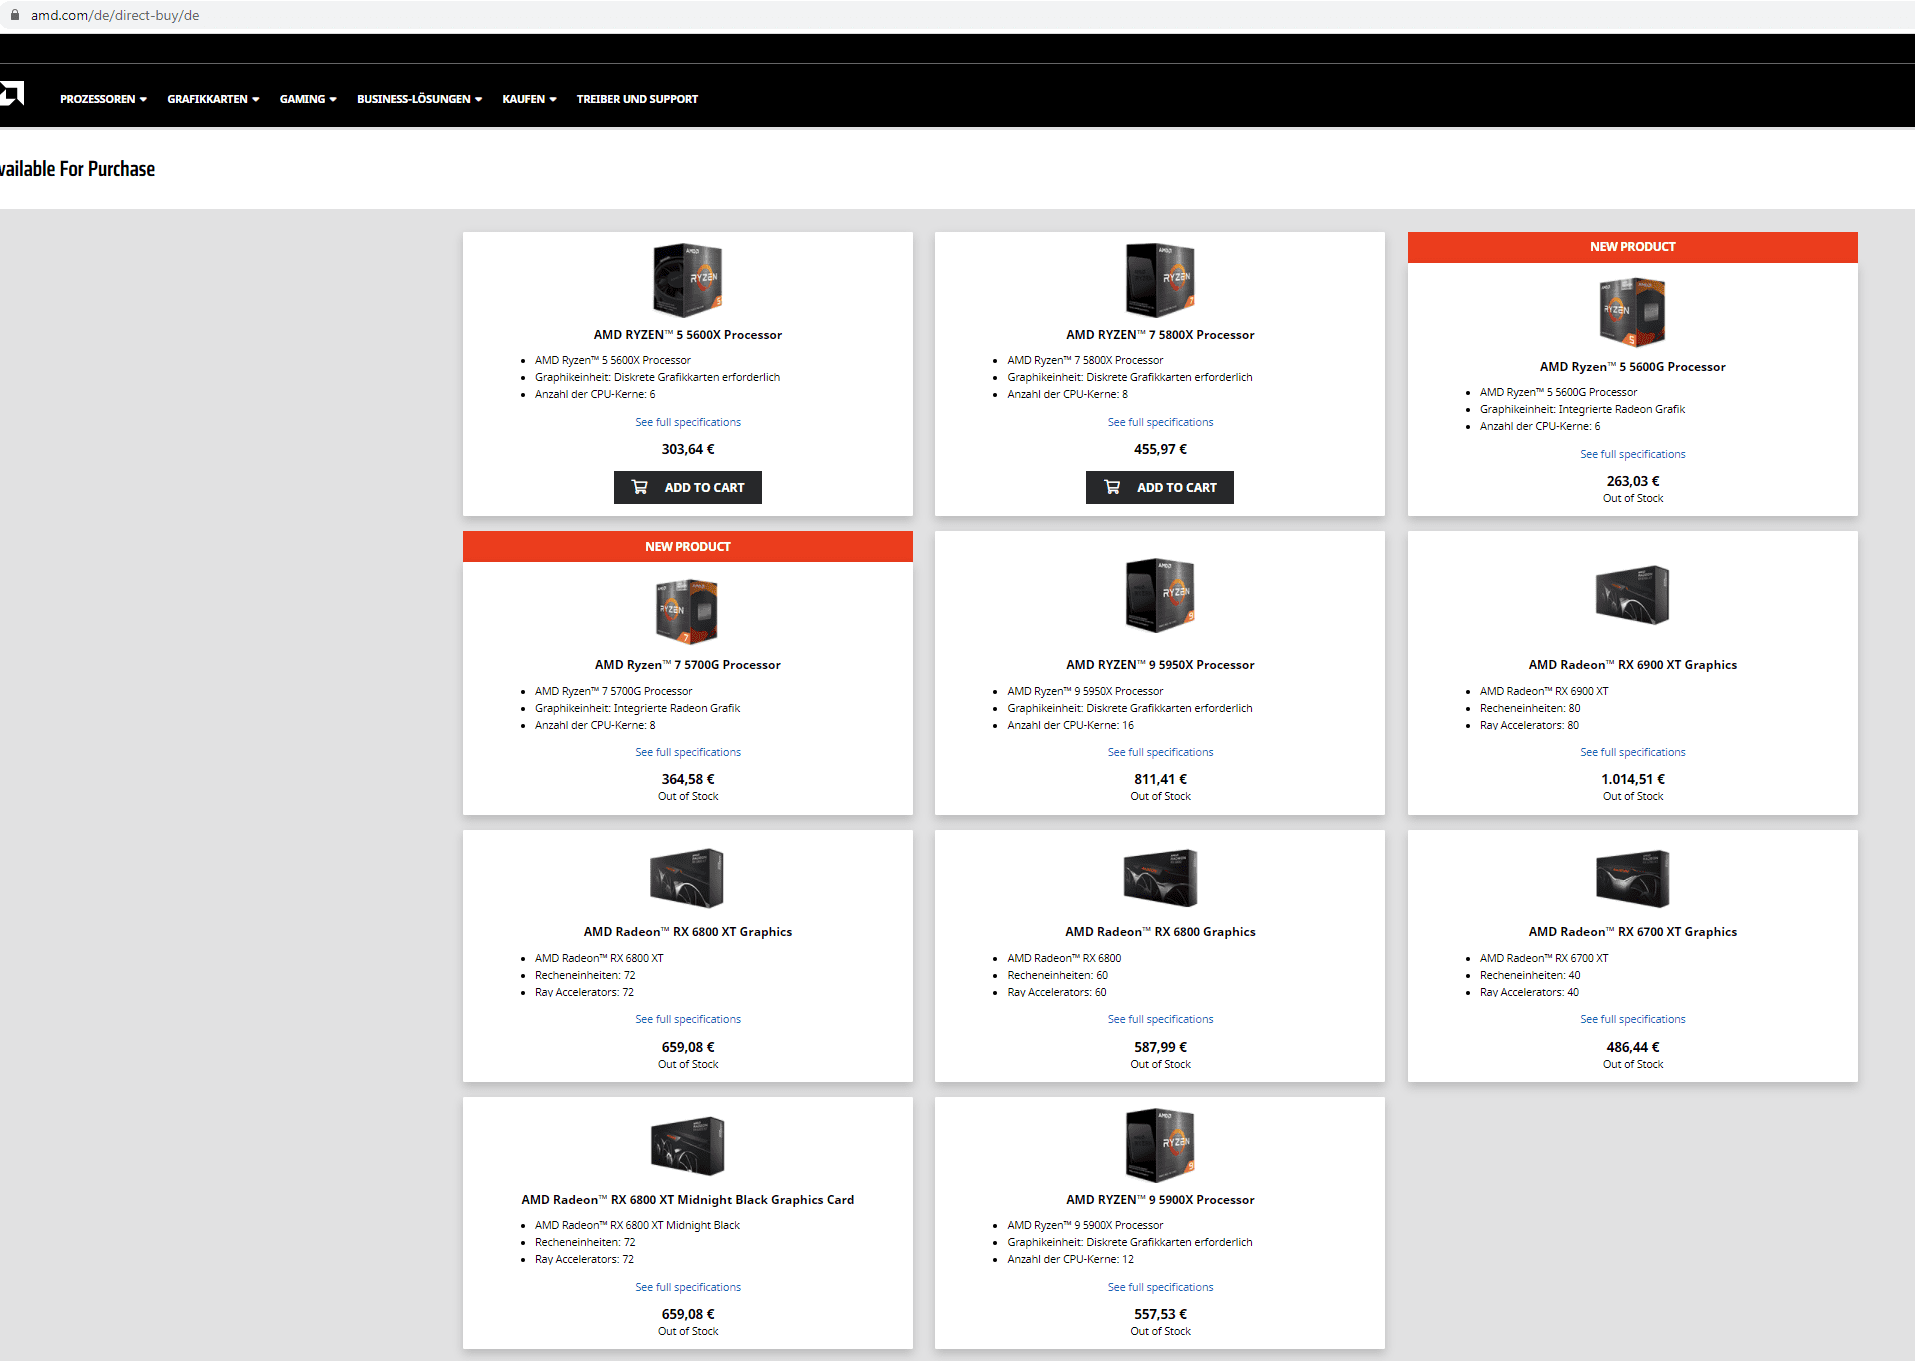
Task: Click the 364,58 € price
Action: (688, 779)
